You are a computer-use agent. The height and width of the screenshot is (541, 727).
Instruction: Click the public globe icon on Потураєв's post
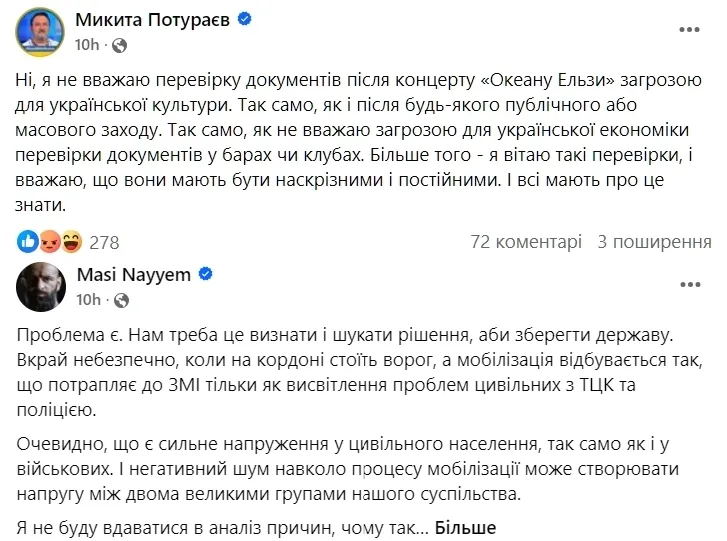120,45
